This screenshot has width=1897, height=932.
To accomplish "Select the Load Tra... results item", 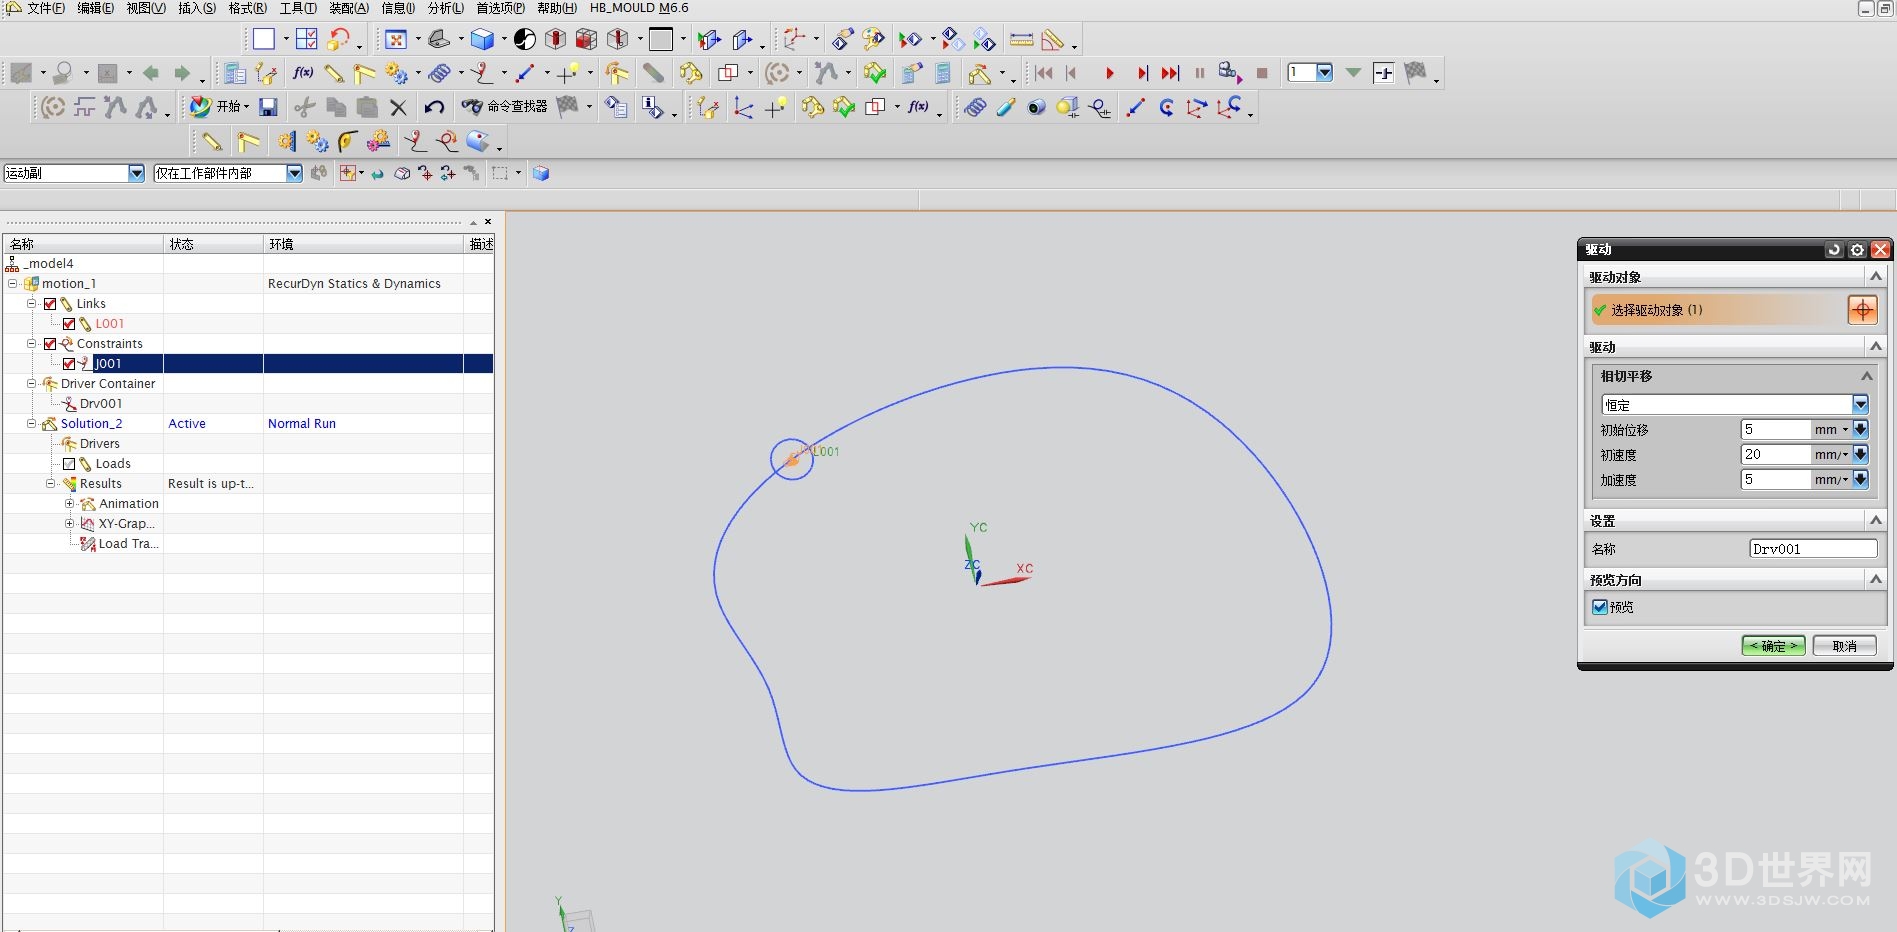I will tap(128, 544).
